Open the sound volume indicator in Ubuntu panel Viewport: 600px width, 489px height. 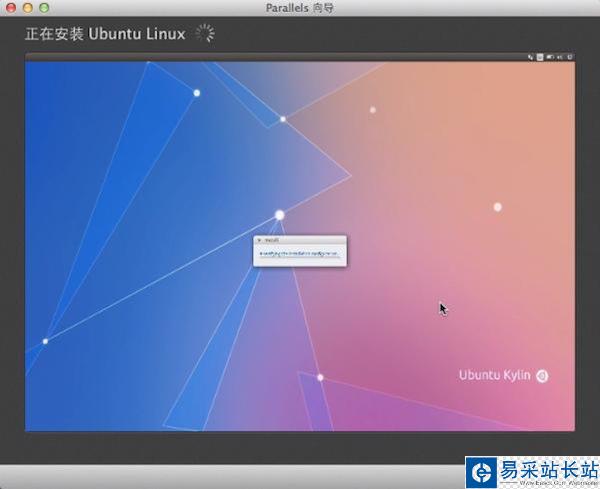pyautogui.click(x=560, y=57)
